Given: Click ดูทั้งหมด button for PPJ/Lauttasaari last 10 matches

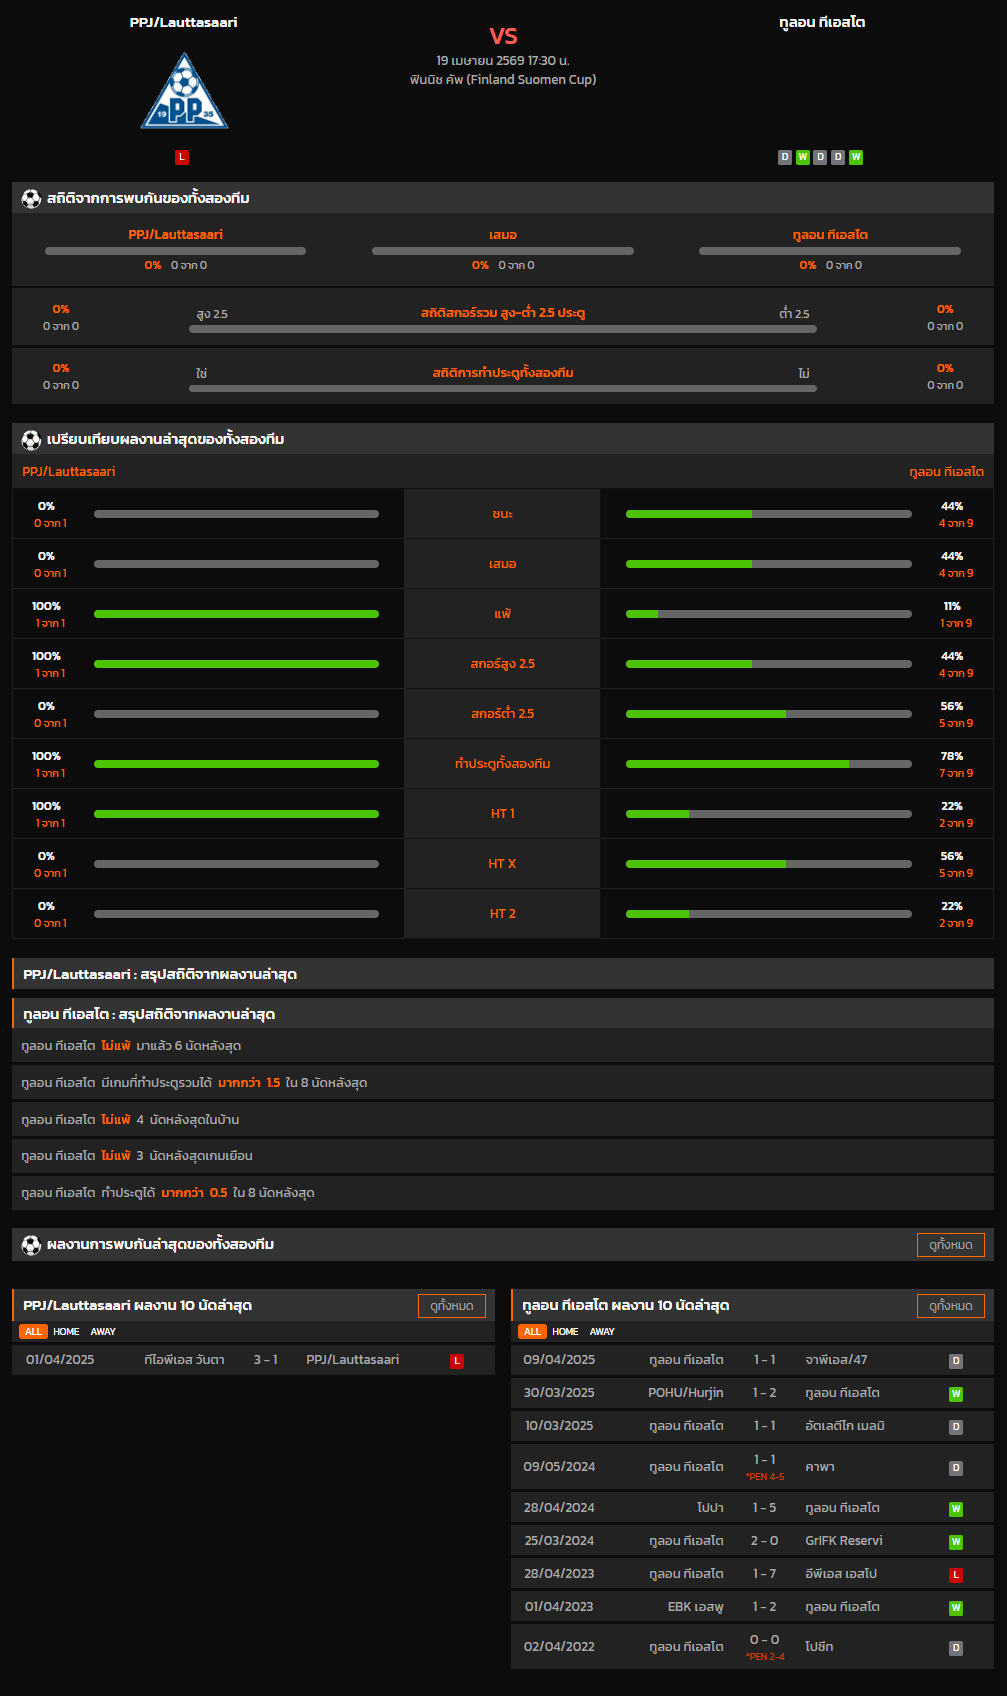Looking at the screenshot, I should click(x=451, y=1306).
